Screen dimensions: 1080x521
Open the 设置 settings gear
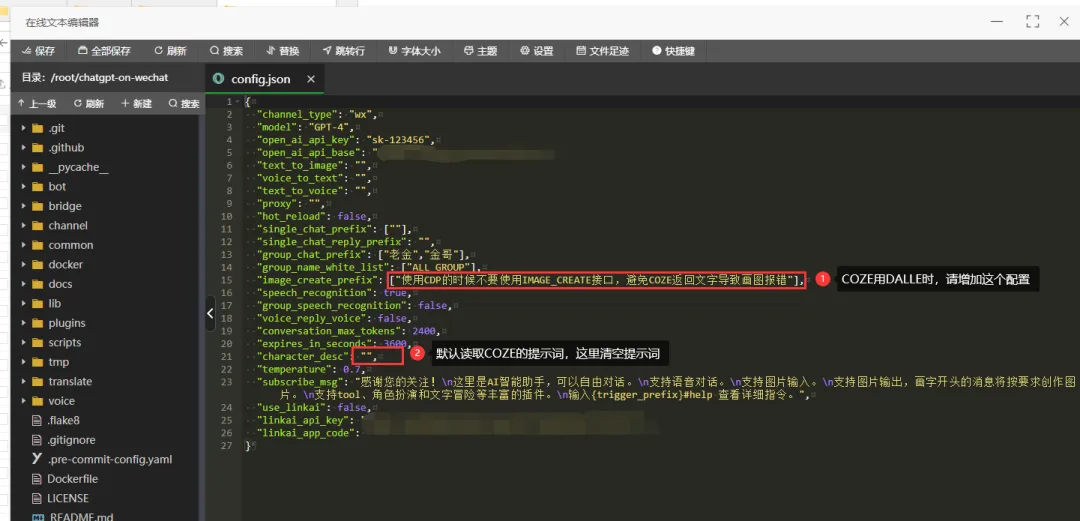click(537, 51)
